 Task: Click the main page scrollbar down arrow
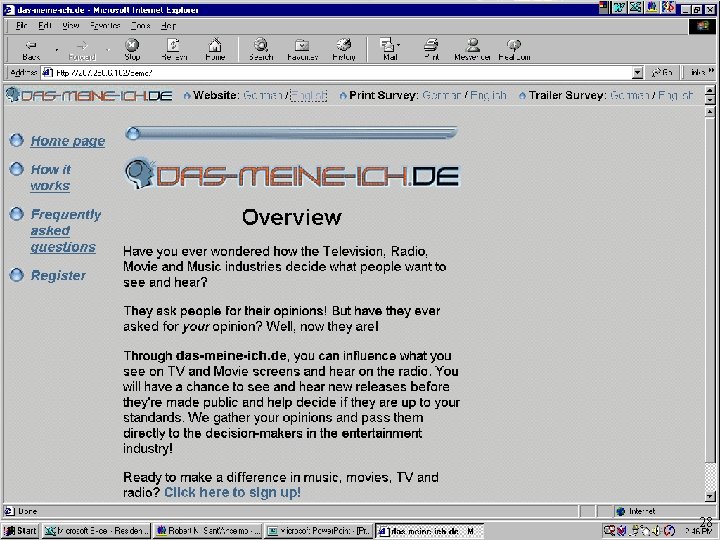(x=710, y=496)
